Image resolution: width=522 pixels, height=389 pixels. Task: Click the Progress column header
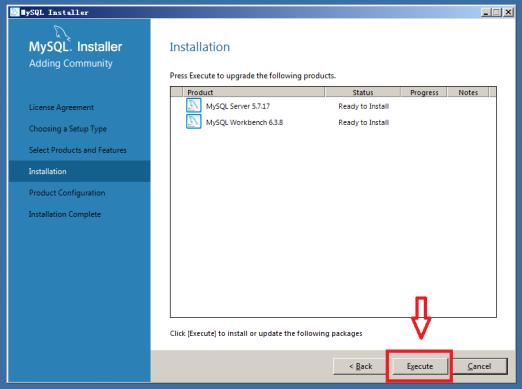pos(424,92)
